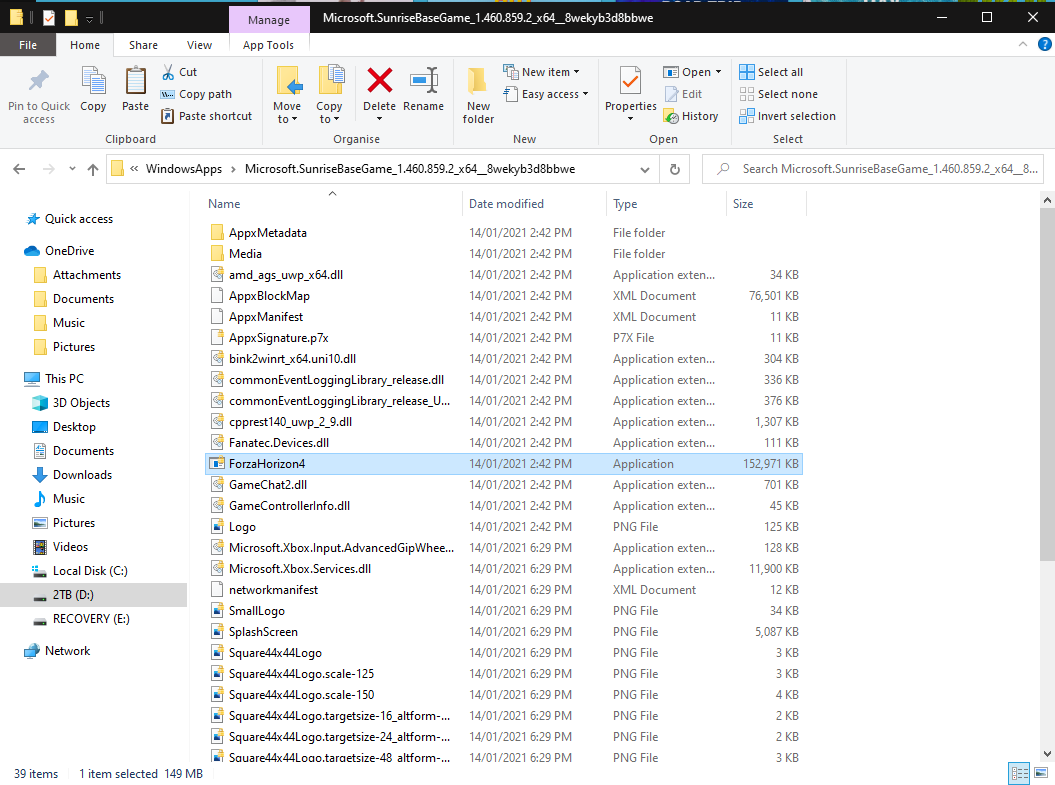Screen dimensions: 1055x785
Task: Create a New folder
Action: [x=478, y=95]
